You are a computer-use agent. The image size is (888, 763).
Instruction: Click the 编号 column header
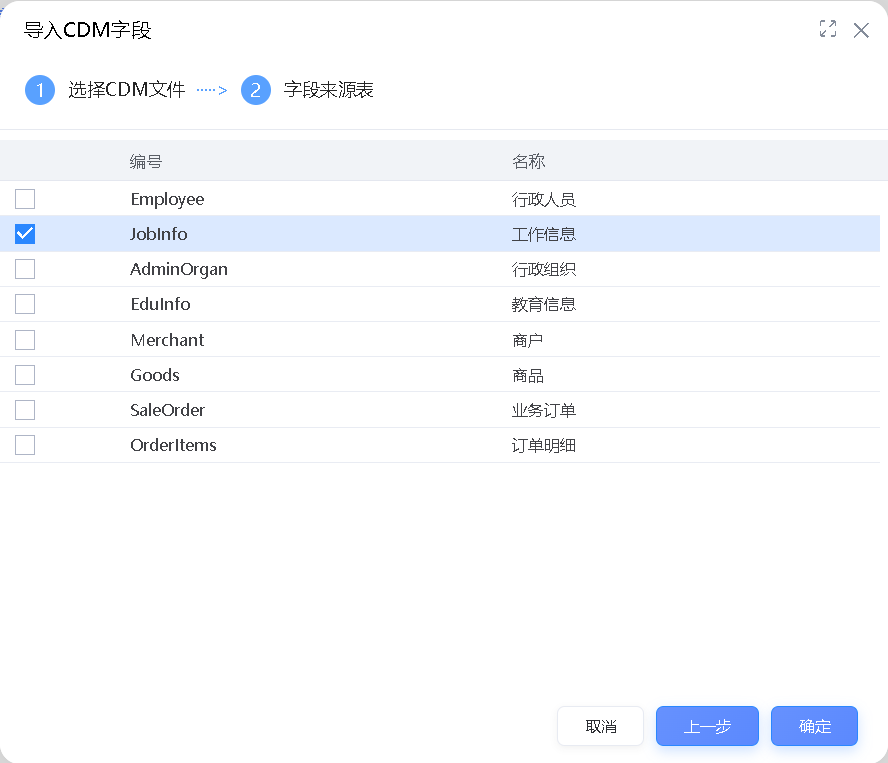pos(146,161)
